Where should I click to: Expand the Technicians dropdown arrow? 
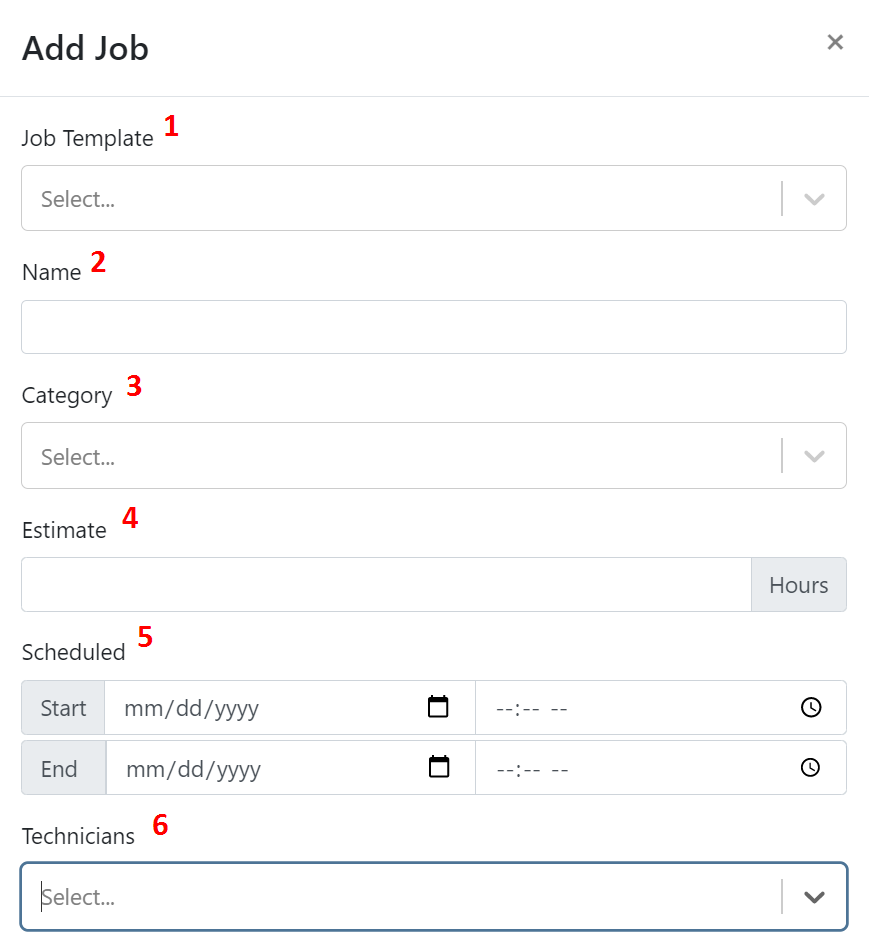coord(814,897)
